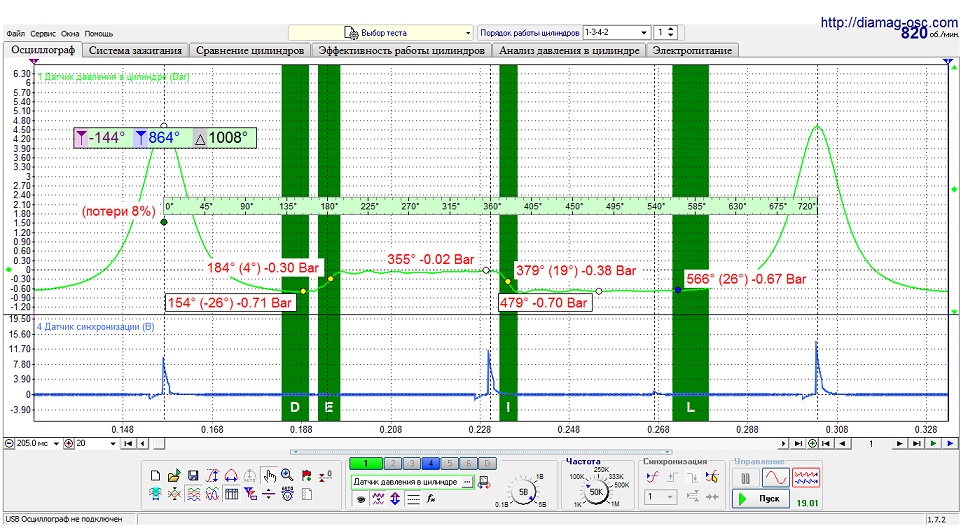The height and width of the screenshot is (528, 968).
Task: Select vertical measurement cursors tool
Action: click(213, 476)
